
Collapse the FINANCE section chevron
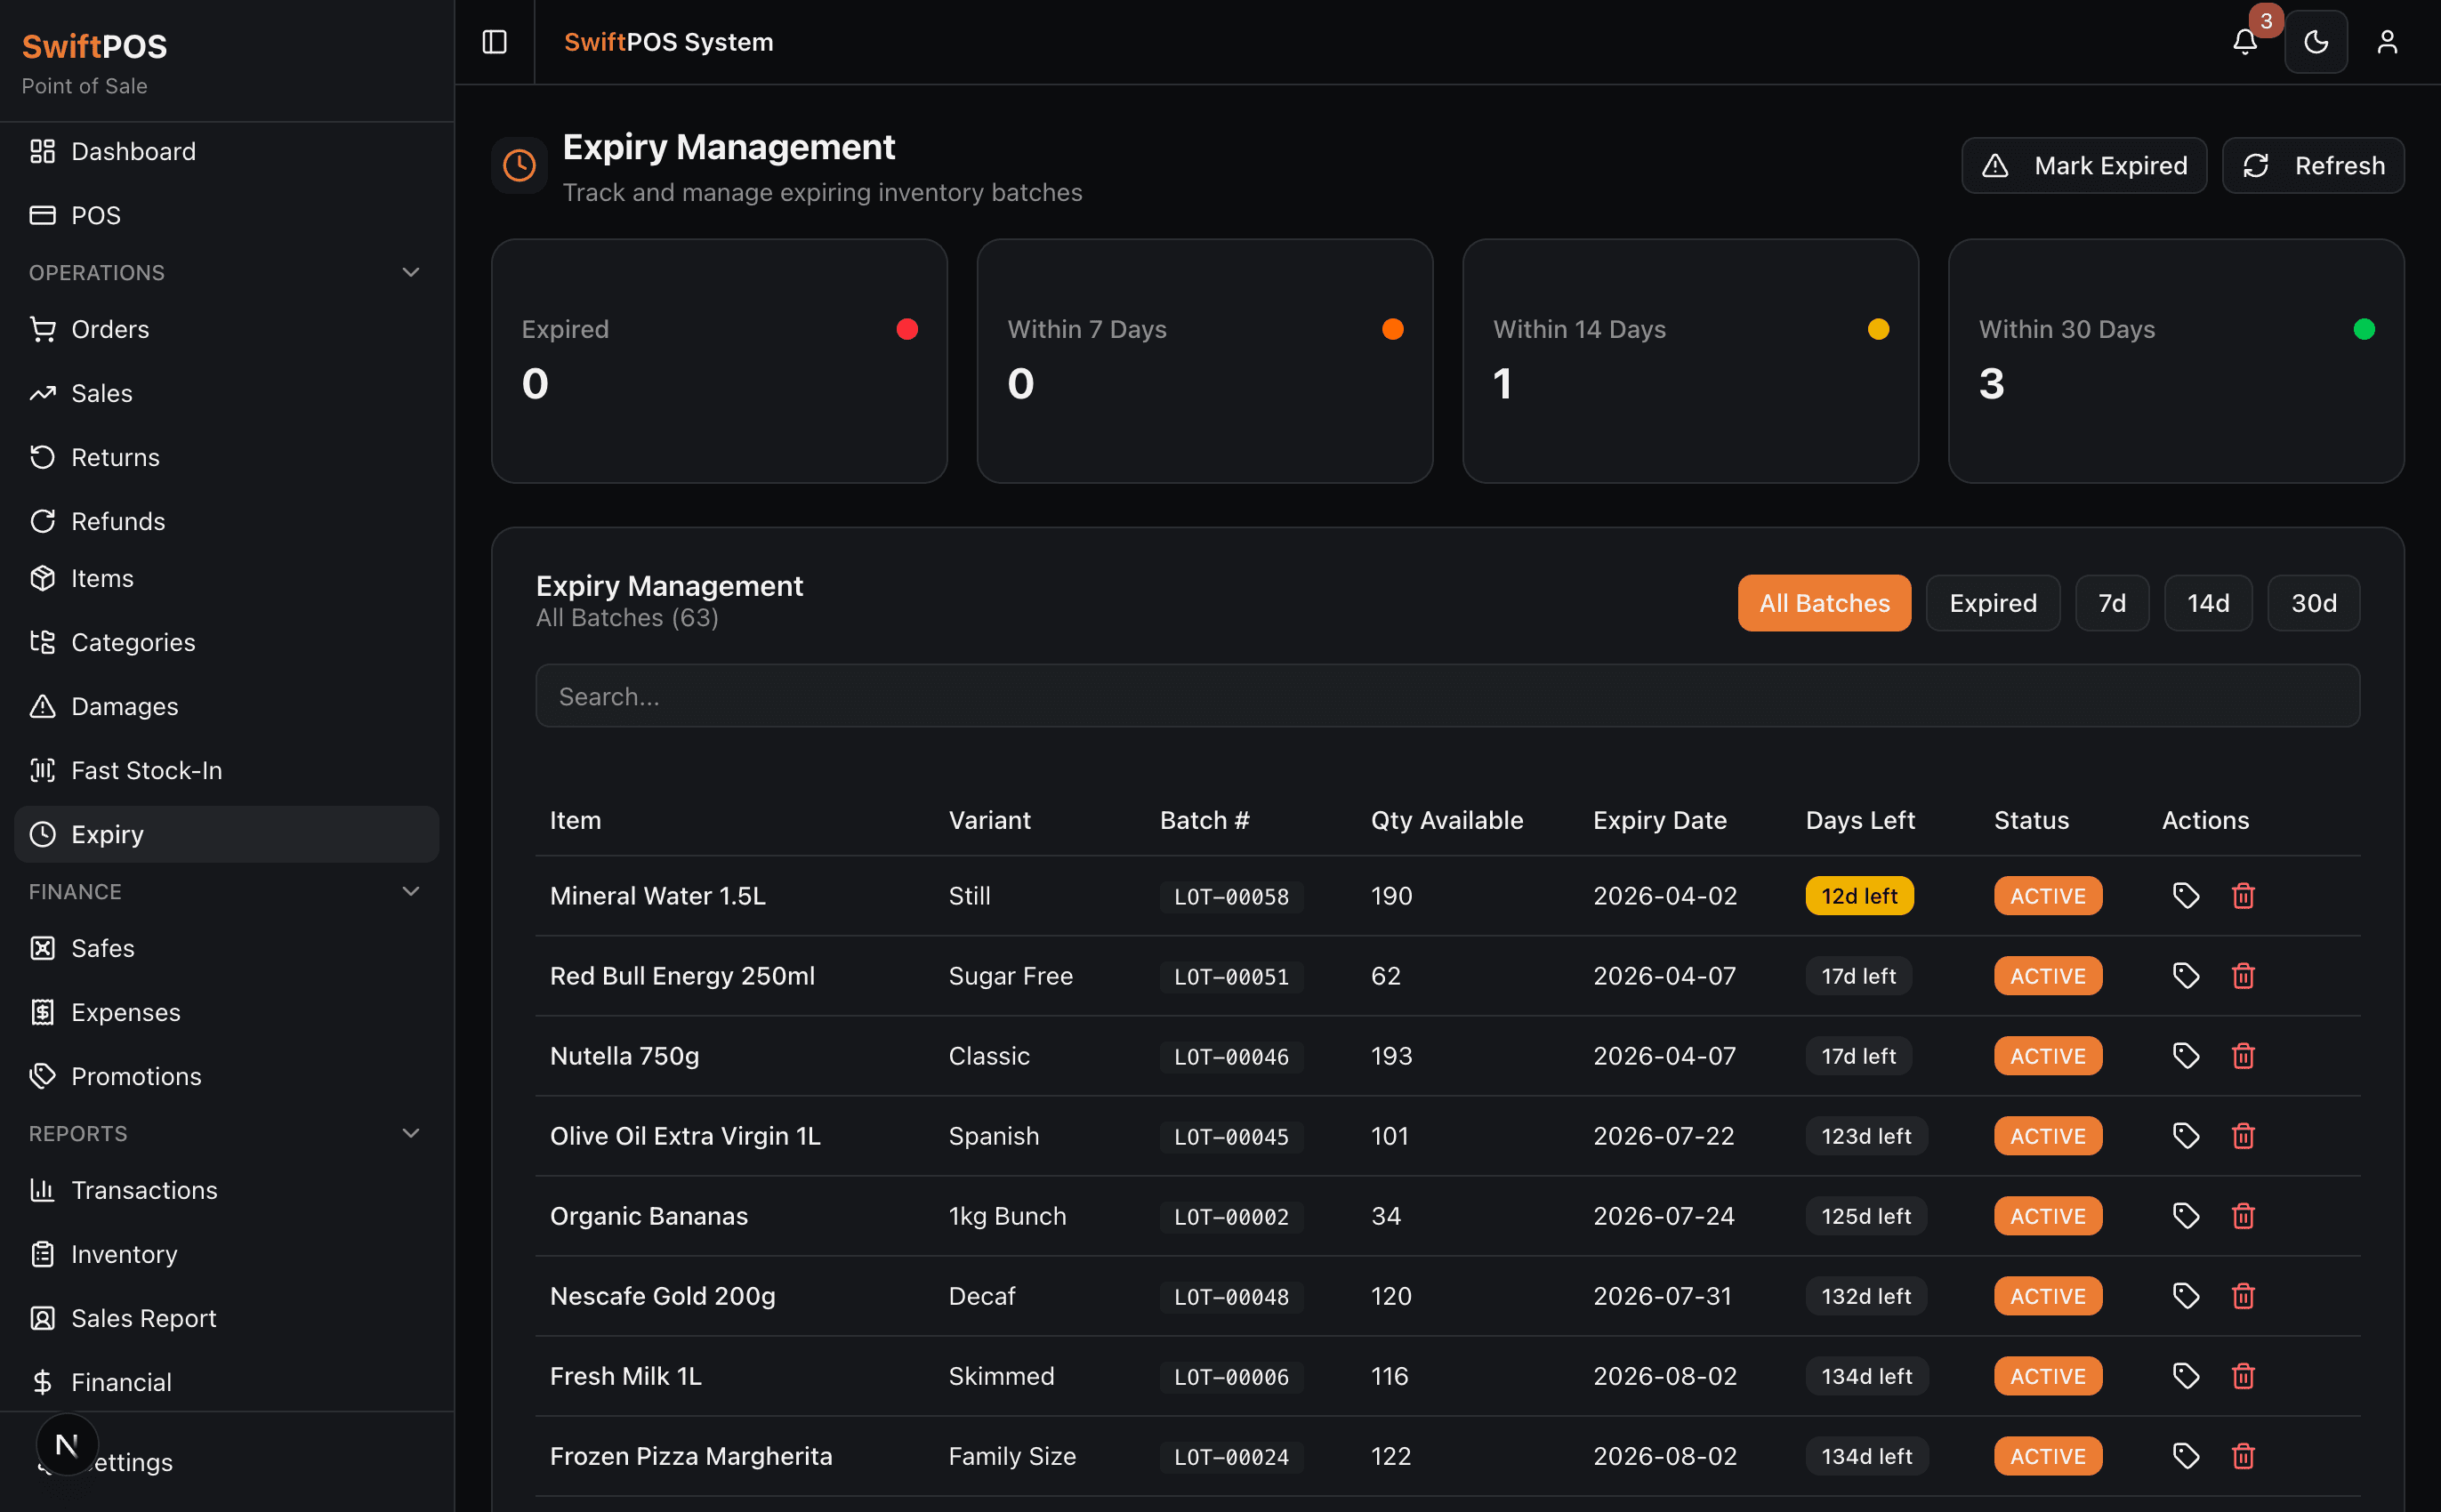pyautogui.click(x=410, y=891)
